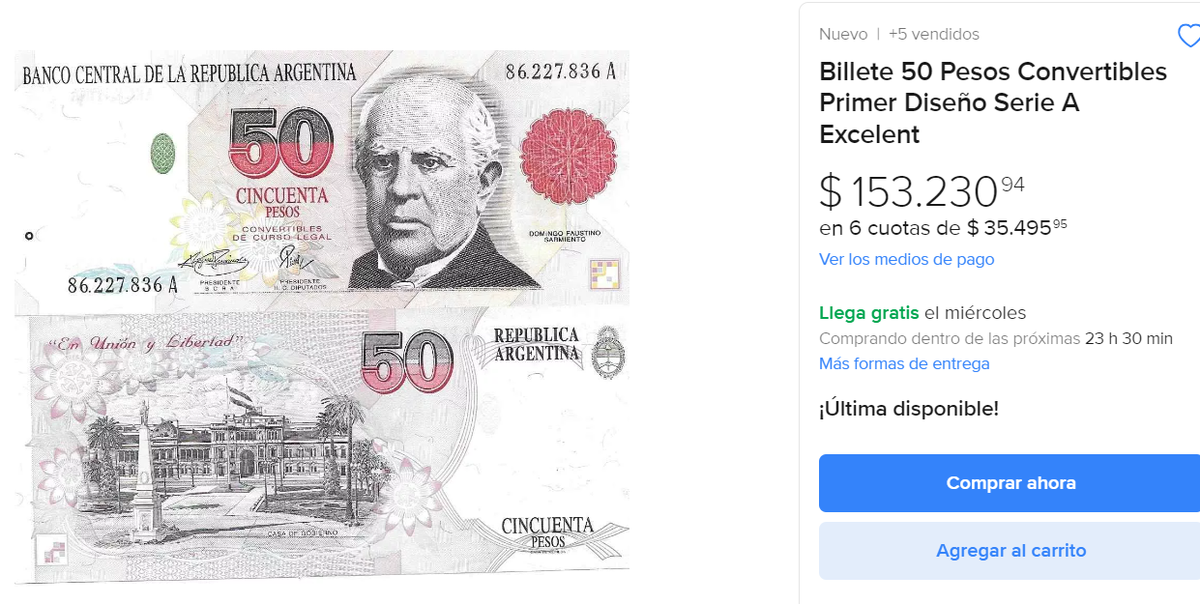Open Más formas de entrega link
This screenshot has height=604, width=1200.
(904, 363)
